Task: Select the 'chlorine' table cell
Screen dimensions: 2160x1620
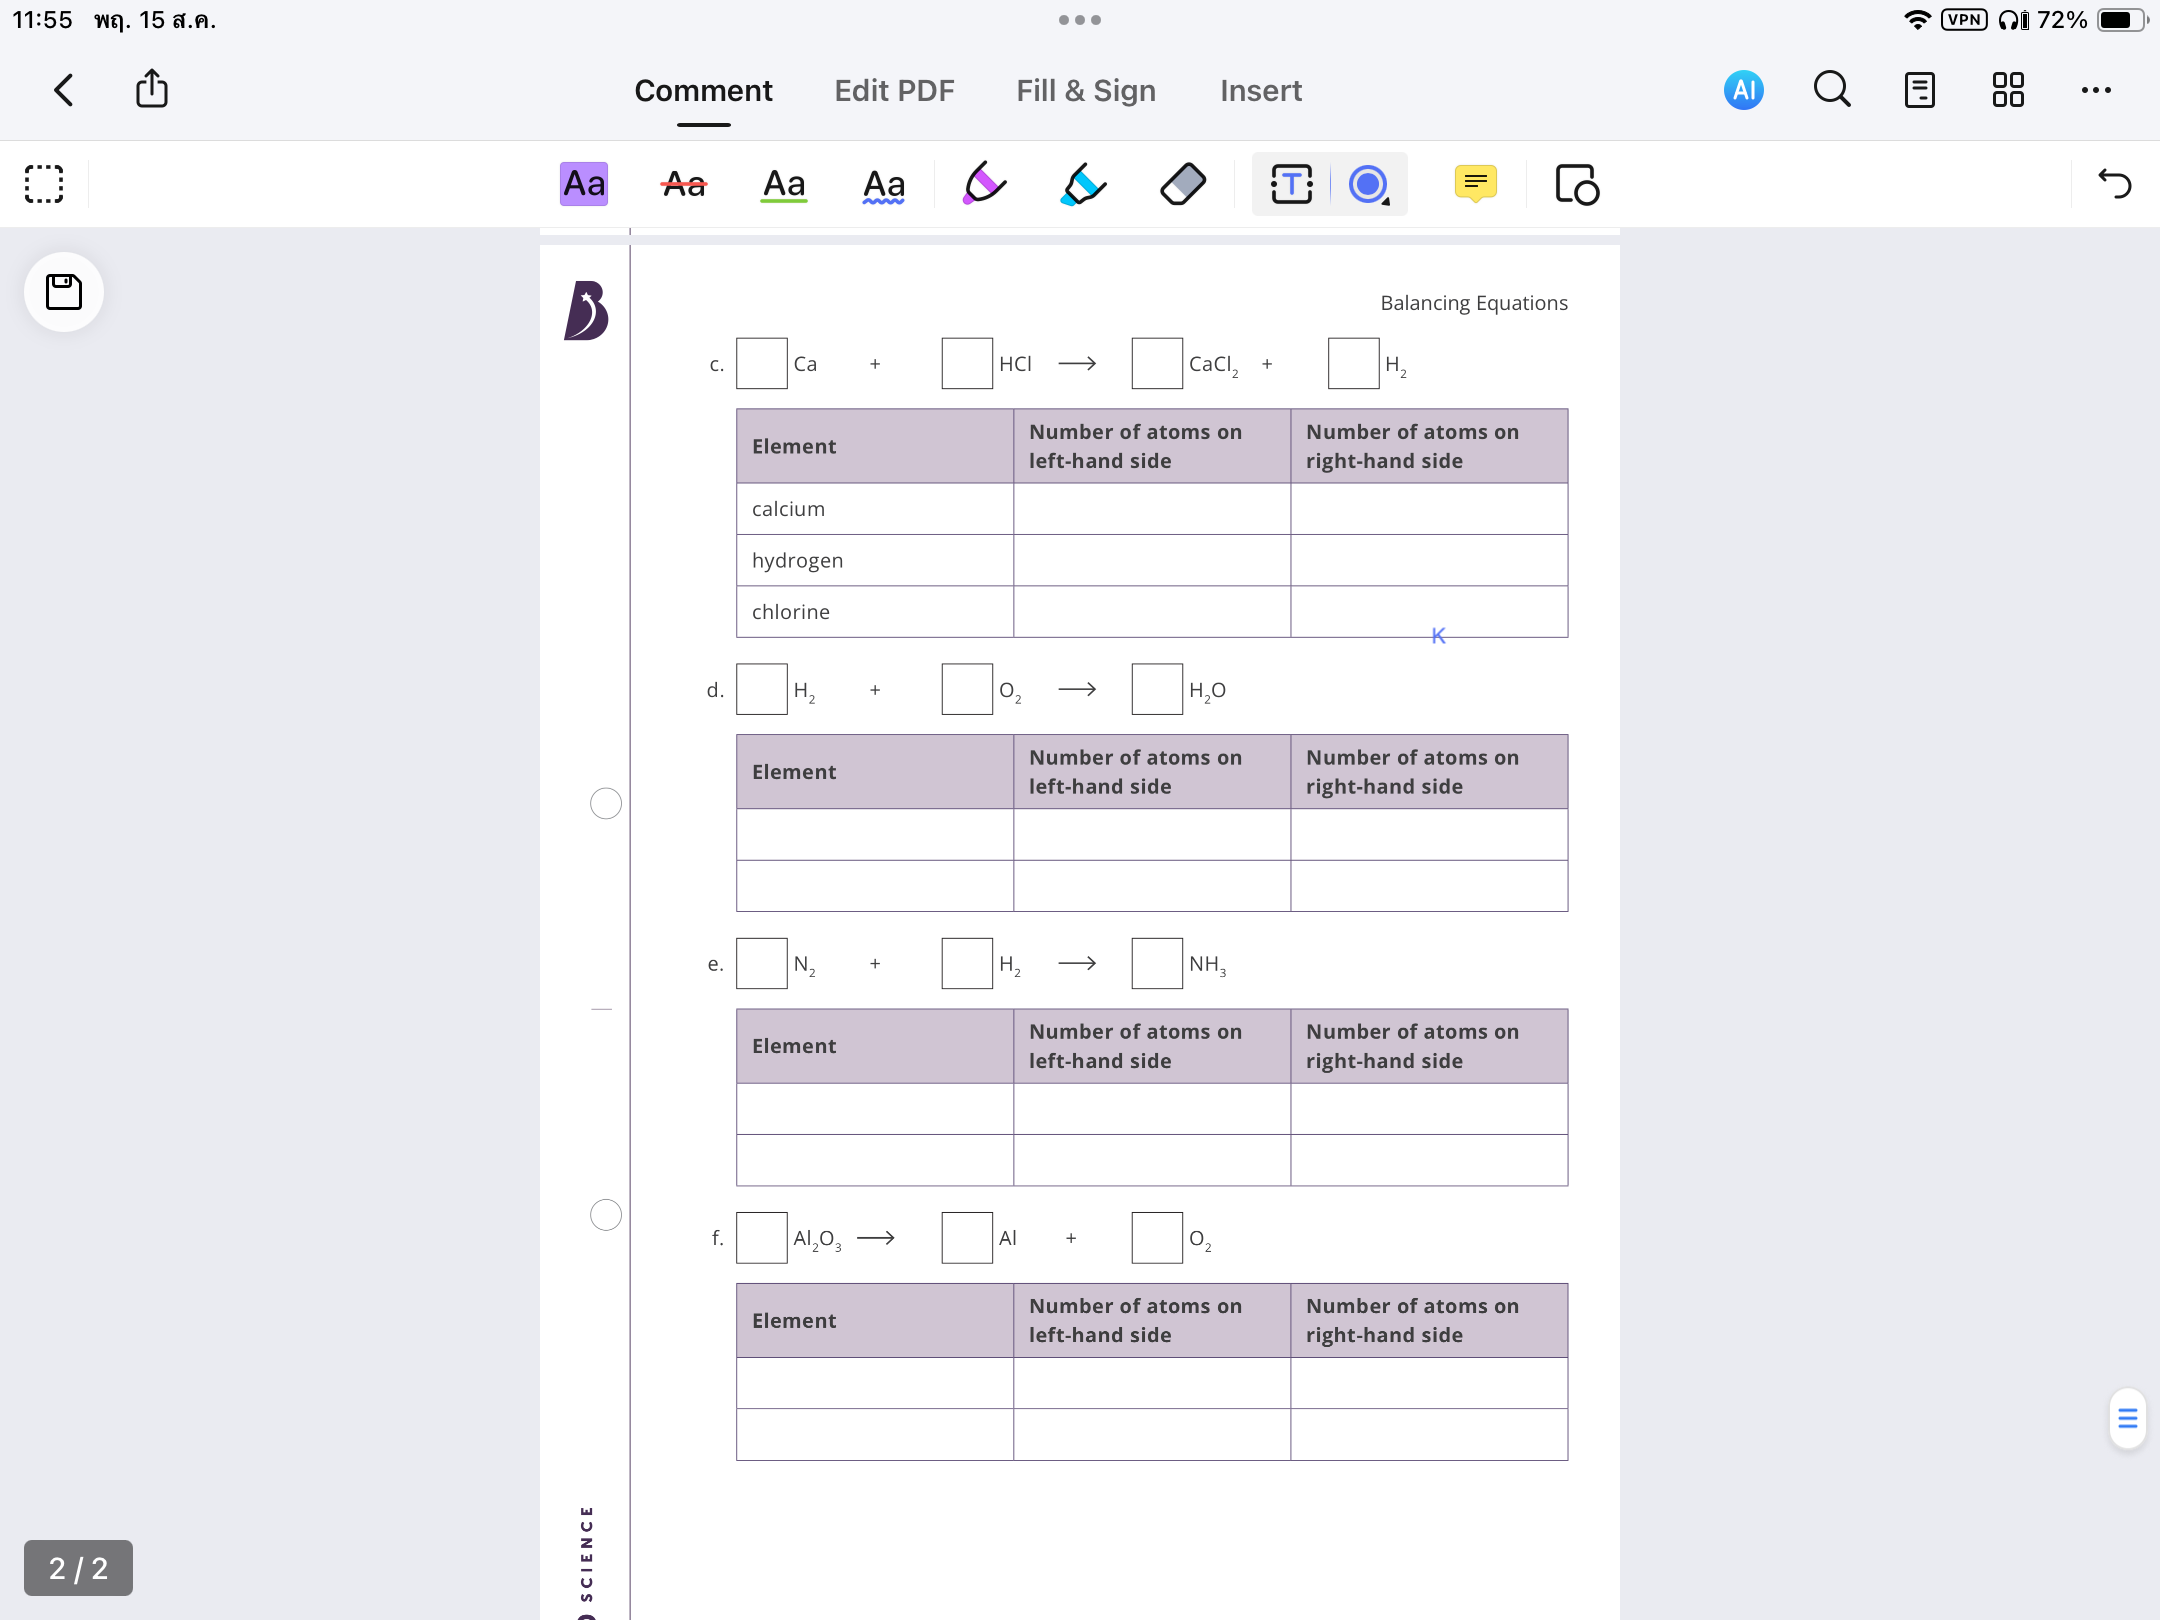Action: 875,611
